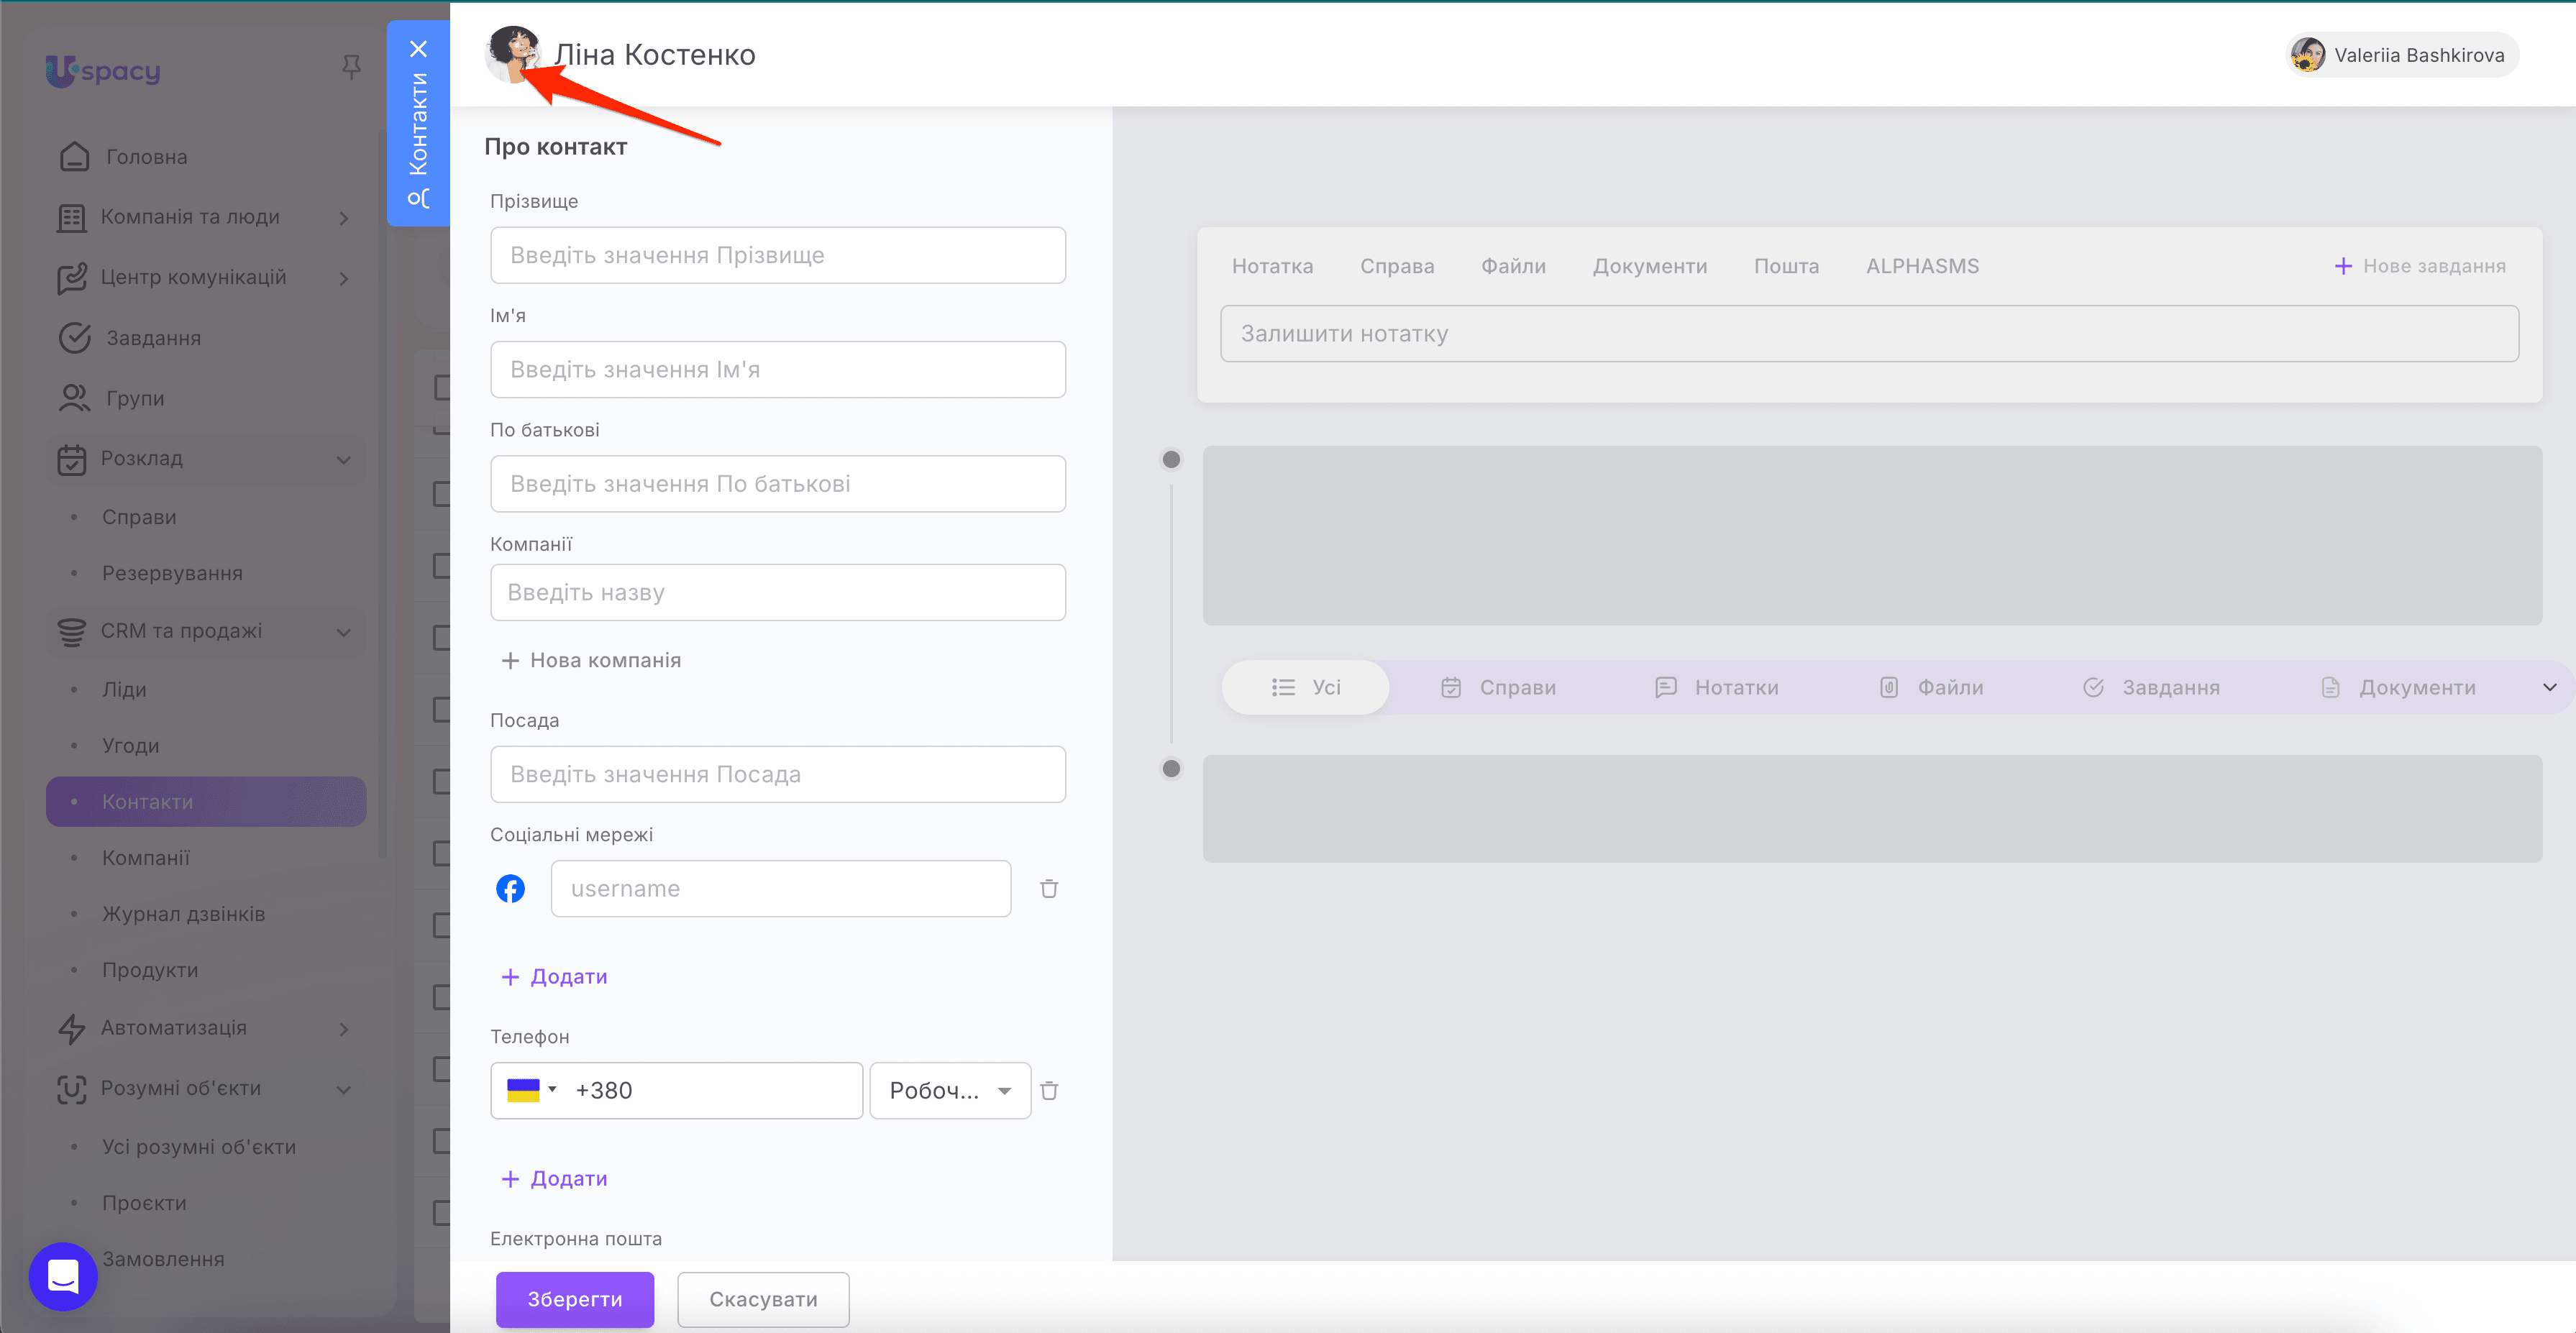Click the Головна home icon
Screen dimensions: 2576x1333
75,157
